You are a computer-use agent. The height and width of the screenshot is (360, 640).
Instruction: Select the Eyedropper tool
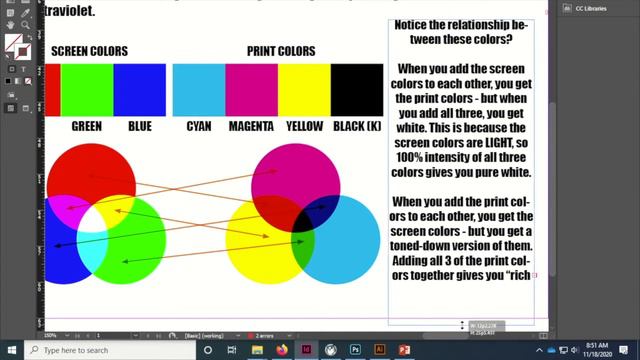25,13
